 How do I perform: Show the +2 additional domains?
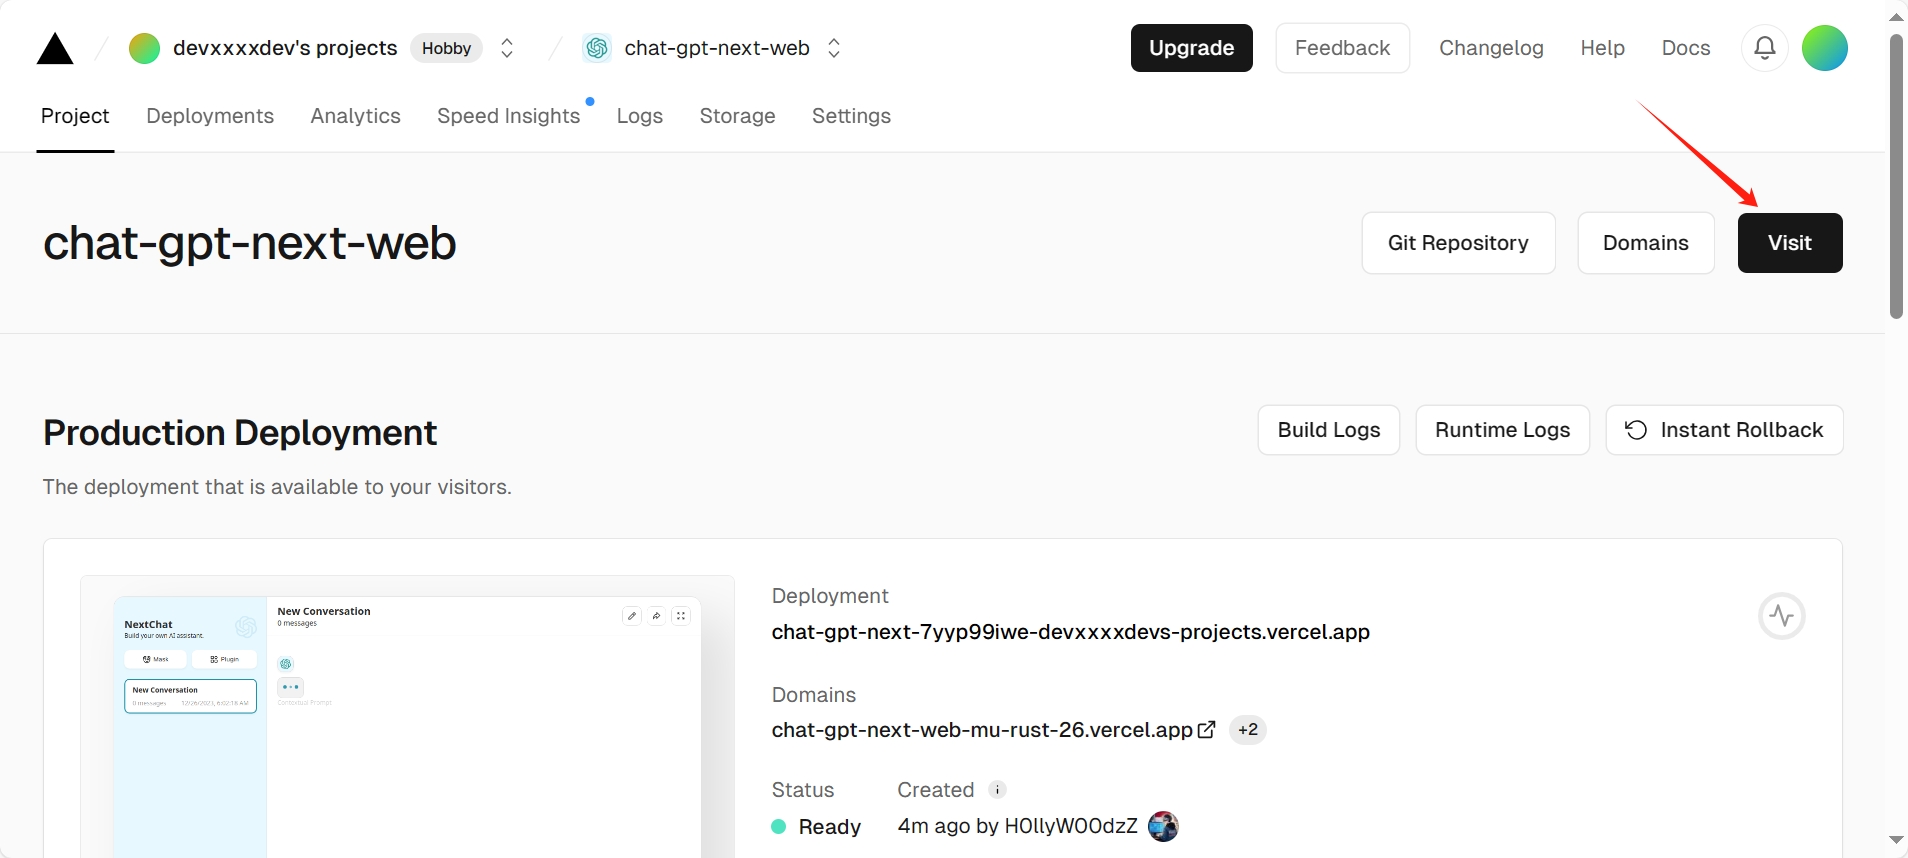pyautogui.click(x=1248, y=730)
